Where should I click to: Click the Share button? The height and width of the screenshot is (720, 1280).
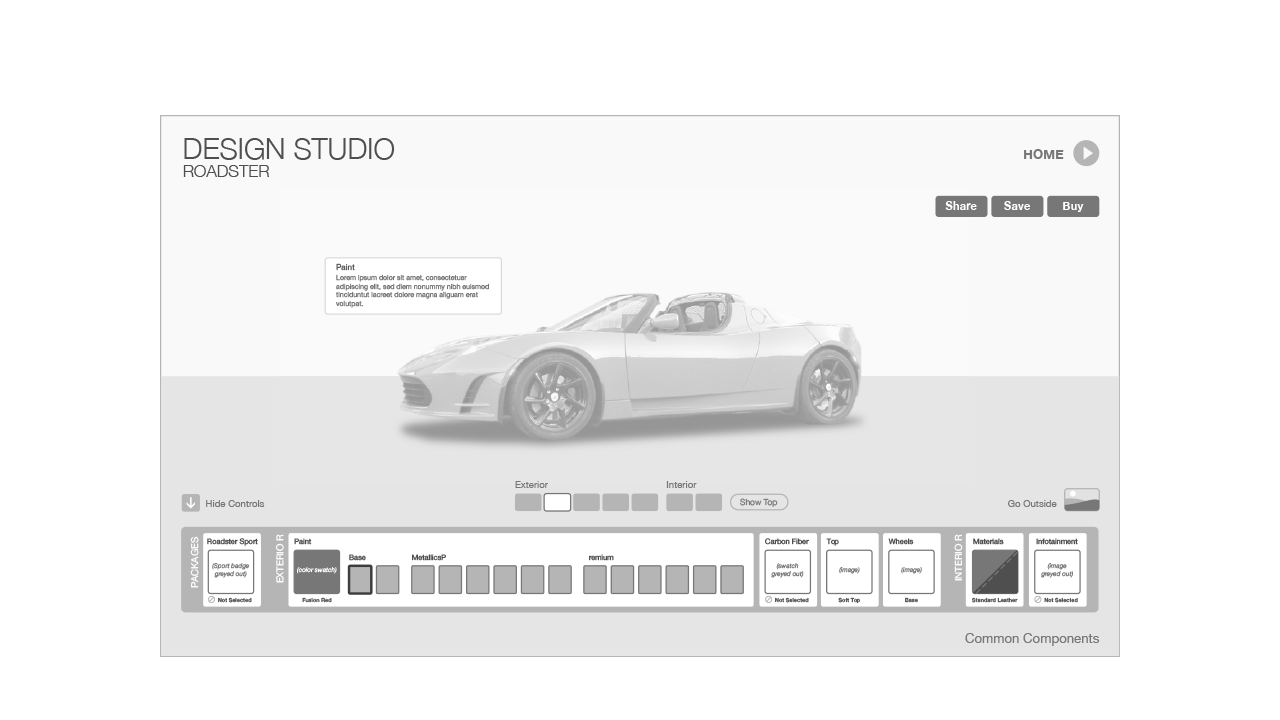point(961,206)
